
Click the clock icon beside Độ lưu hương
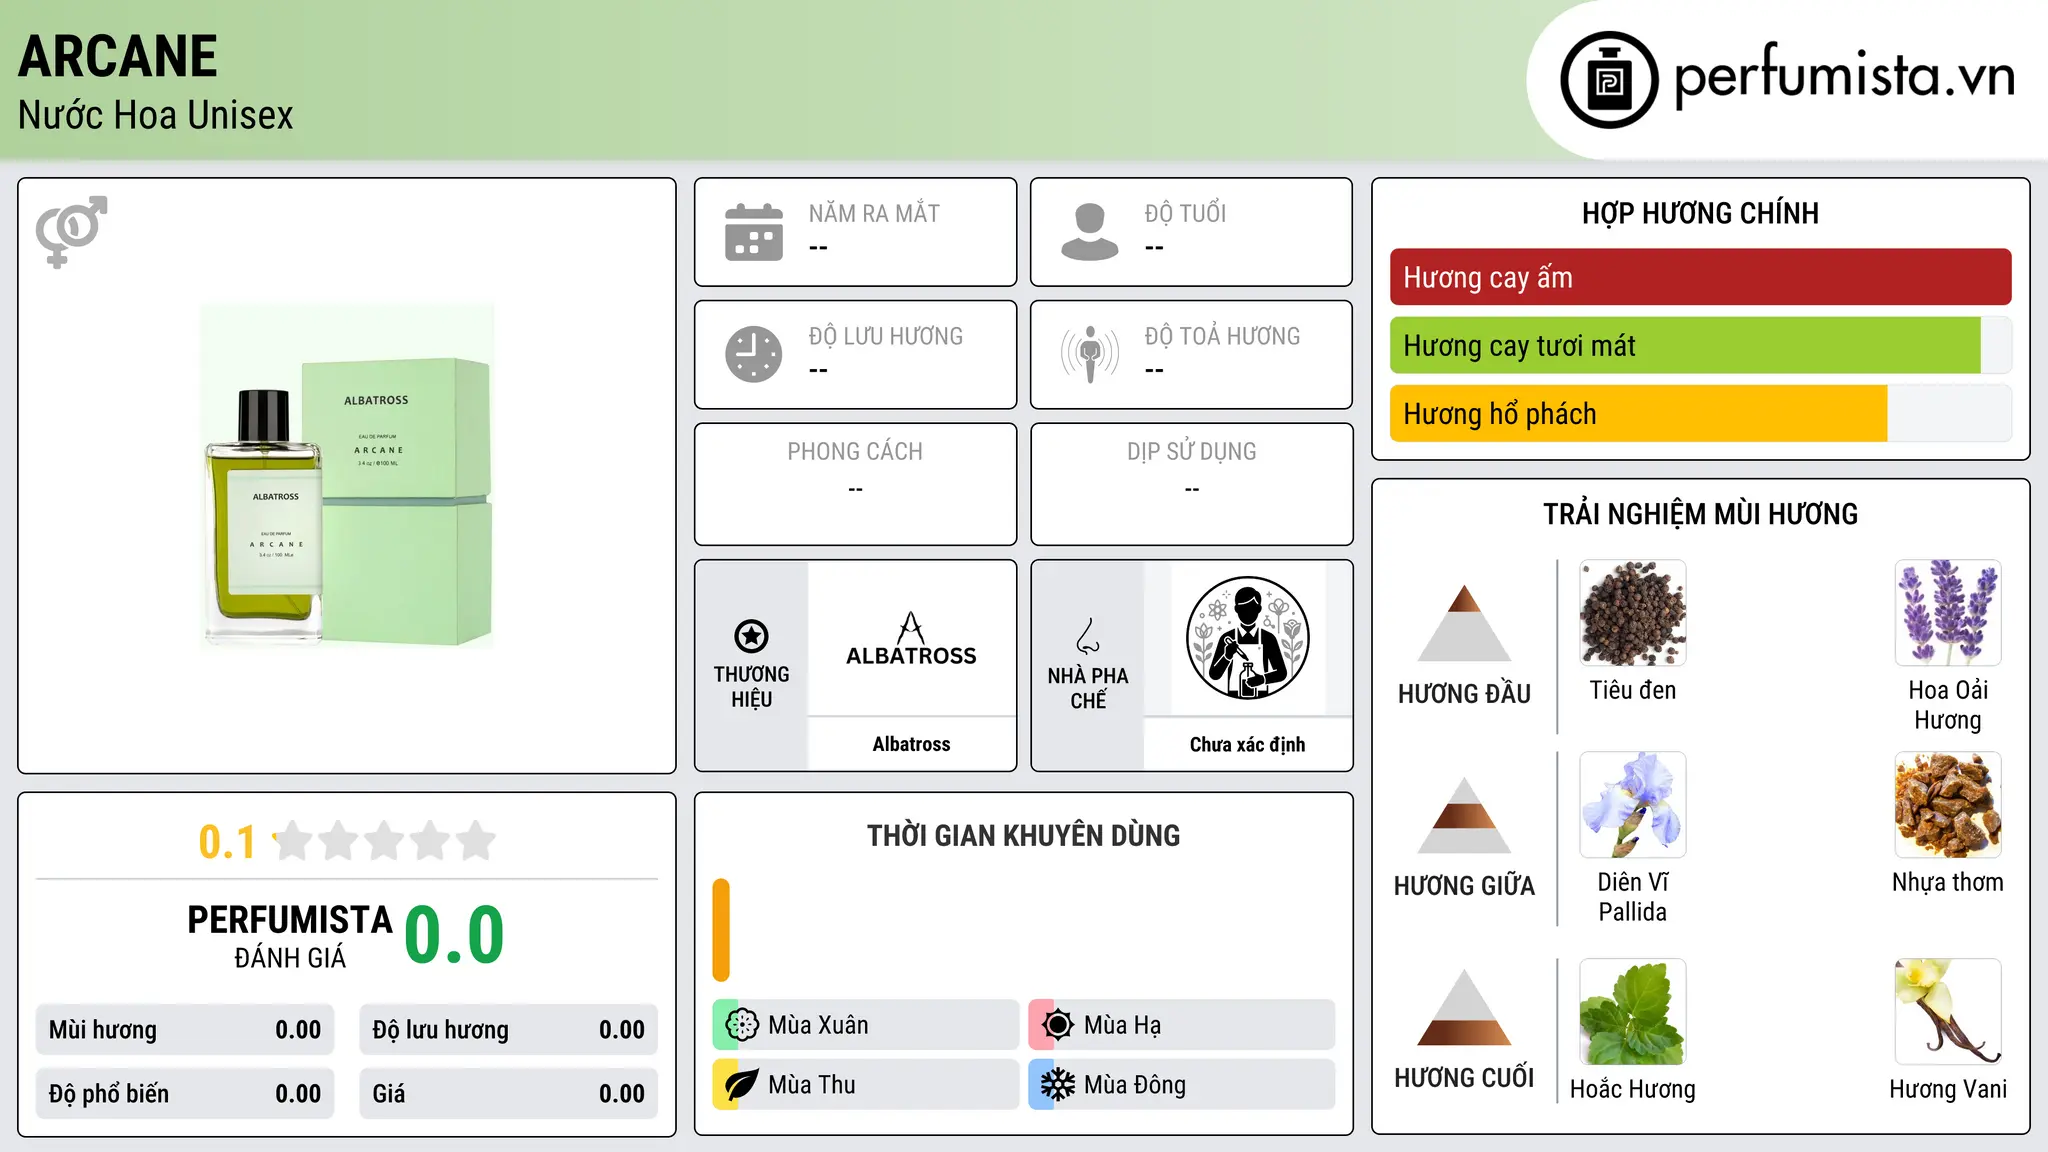click(x=754, y=354)
